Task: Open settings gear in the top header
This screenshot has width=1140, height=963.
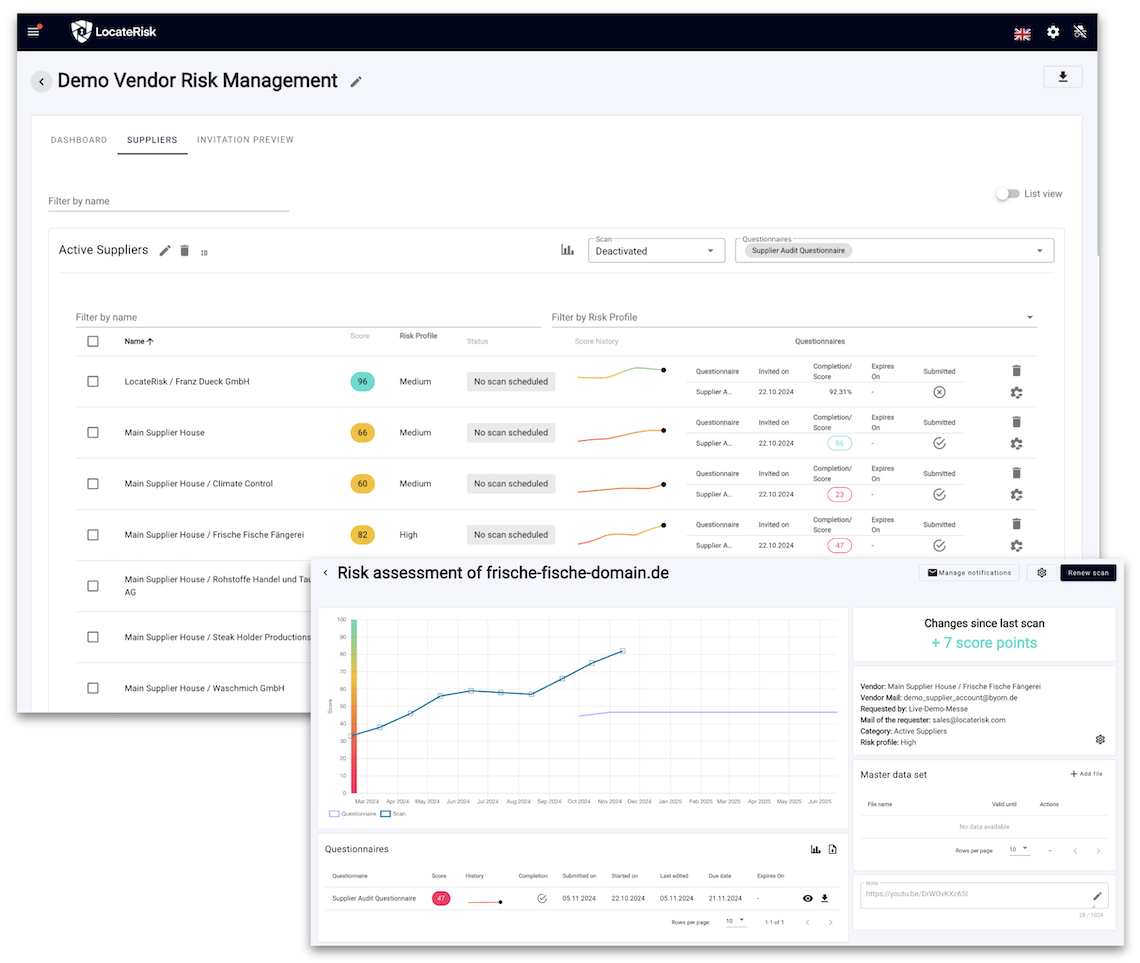Action: tap(1053, 32)
